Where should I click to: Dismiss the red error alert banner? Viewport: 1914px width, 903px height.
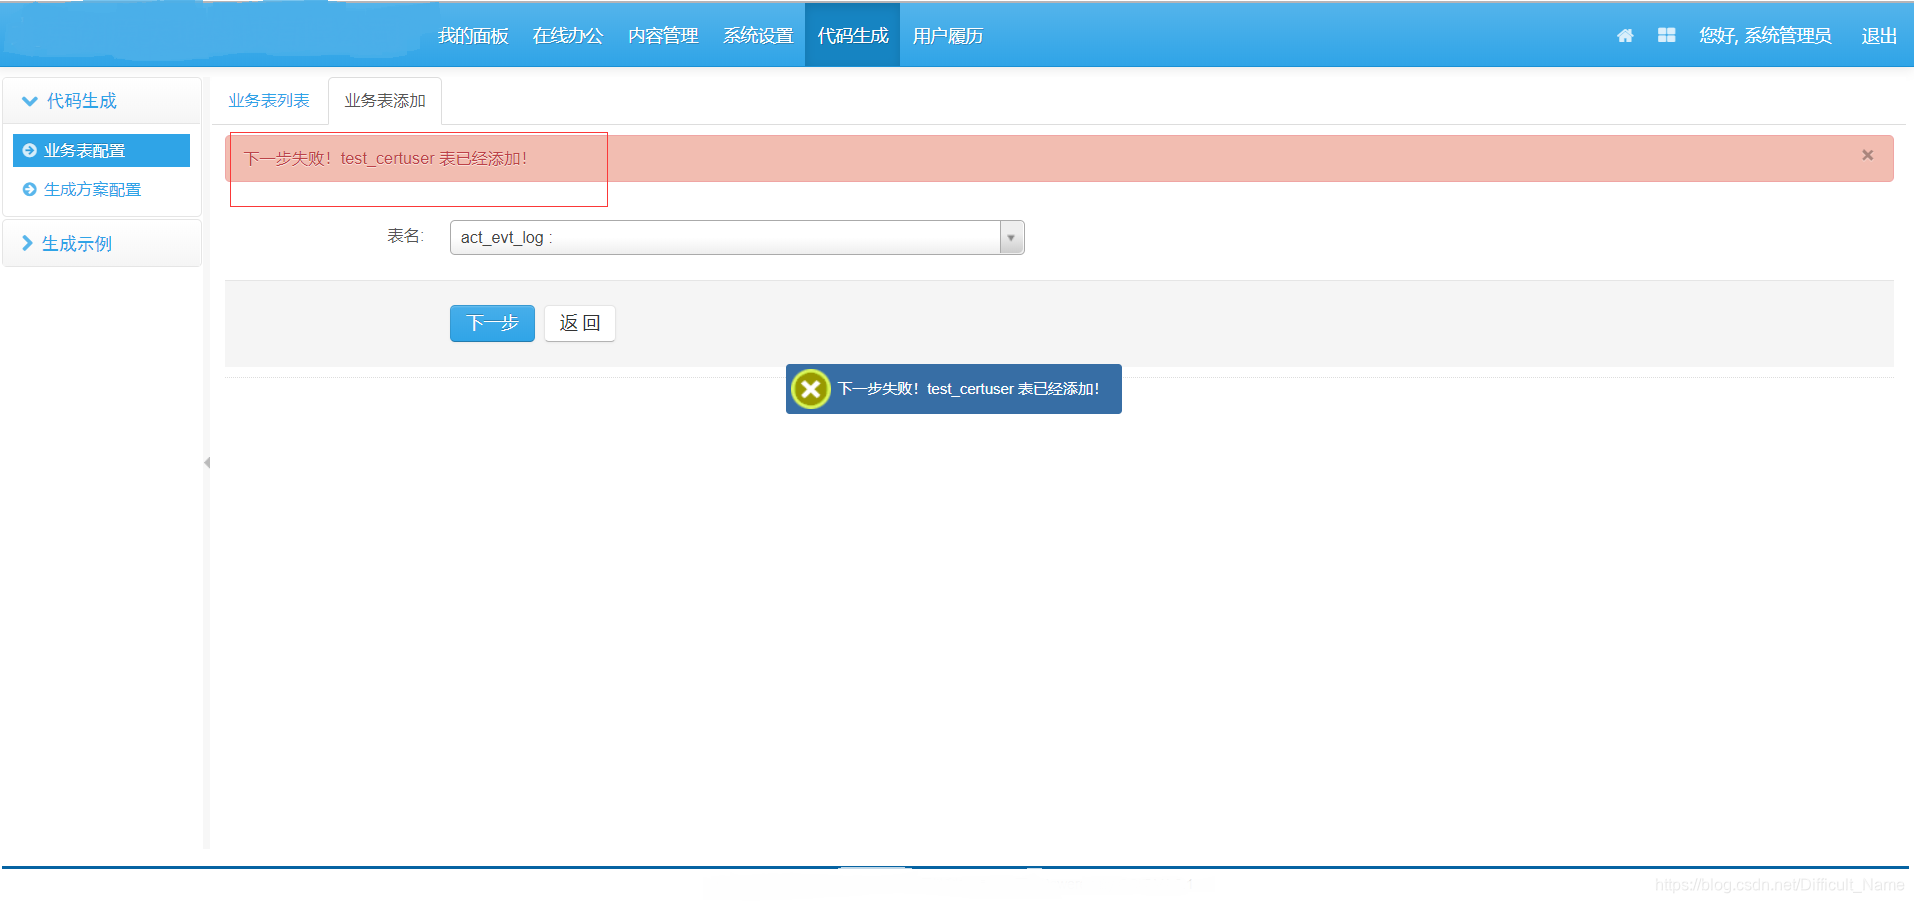(1867, 155)
